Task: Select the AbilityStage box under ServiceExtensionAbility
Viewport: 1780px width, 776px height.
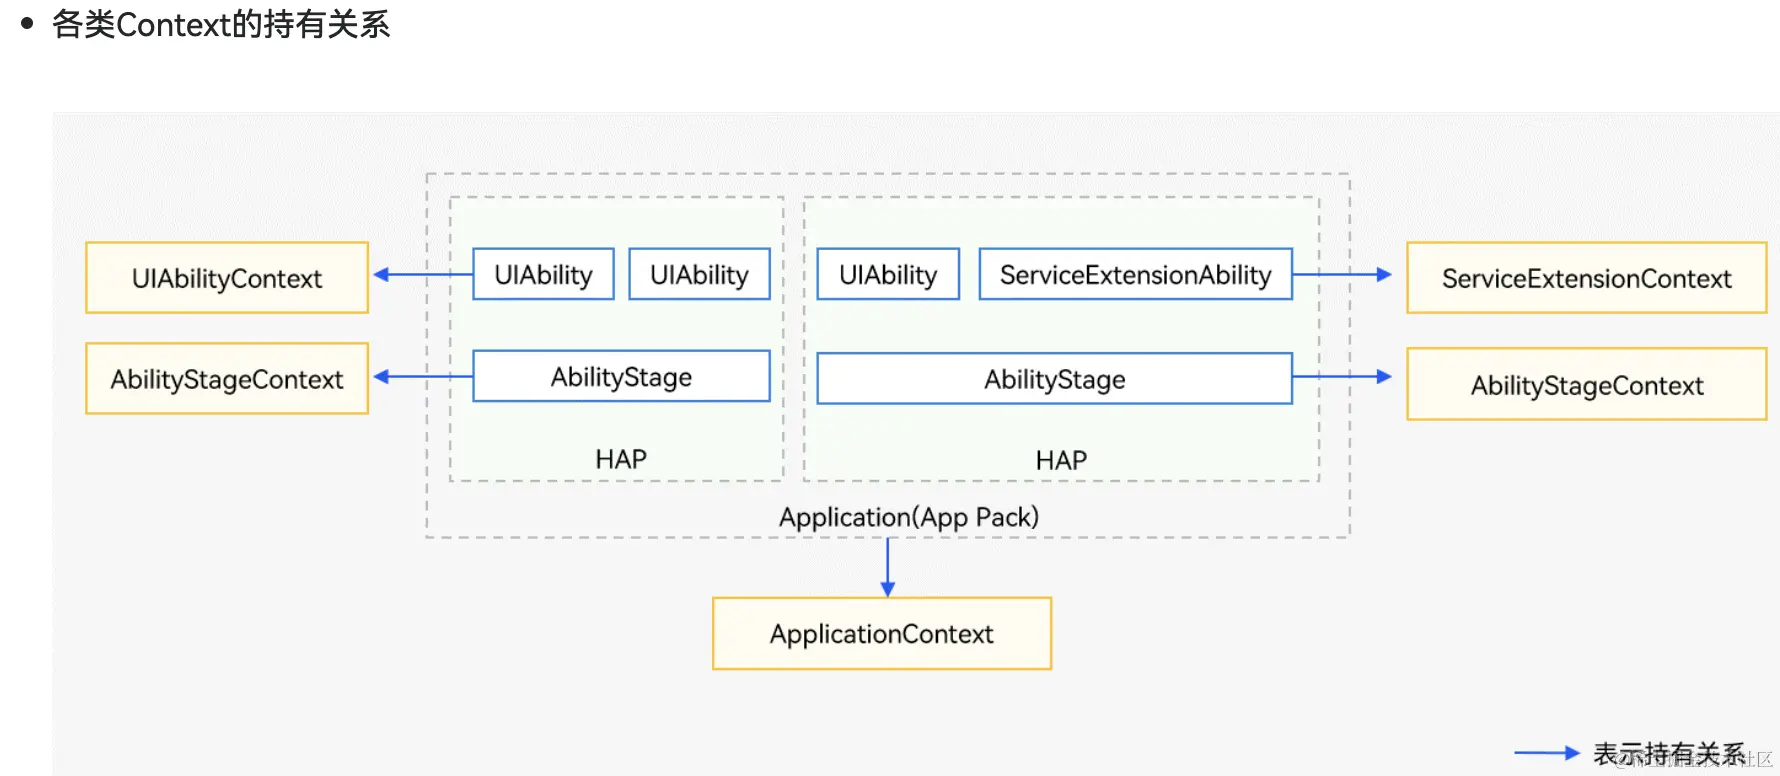Action: [1054, 379]
